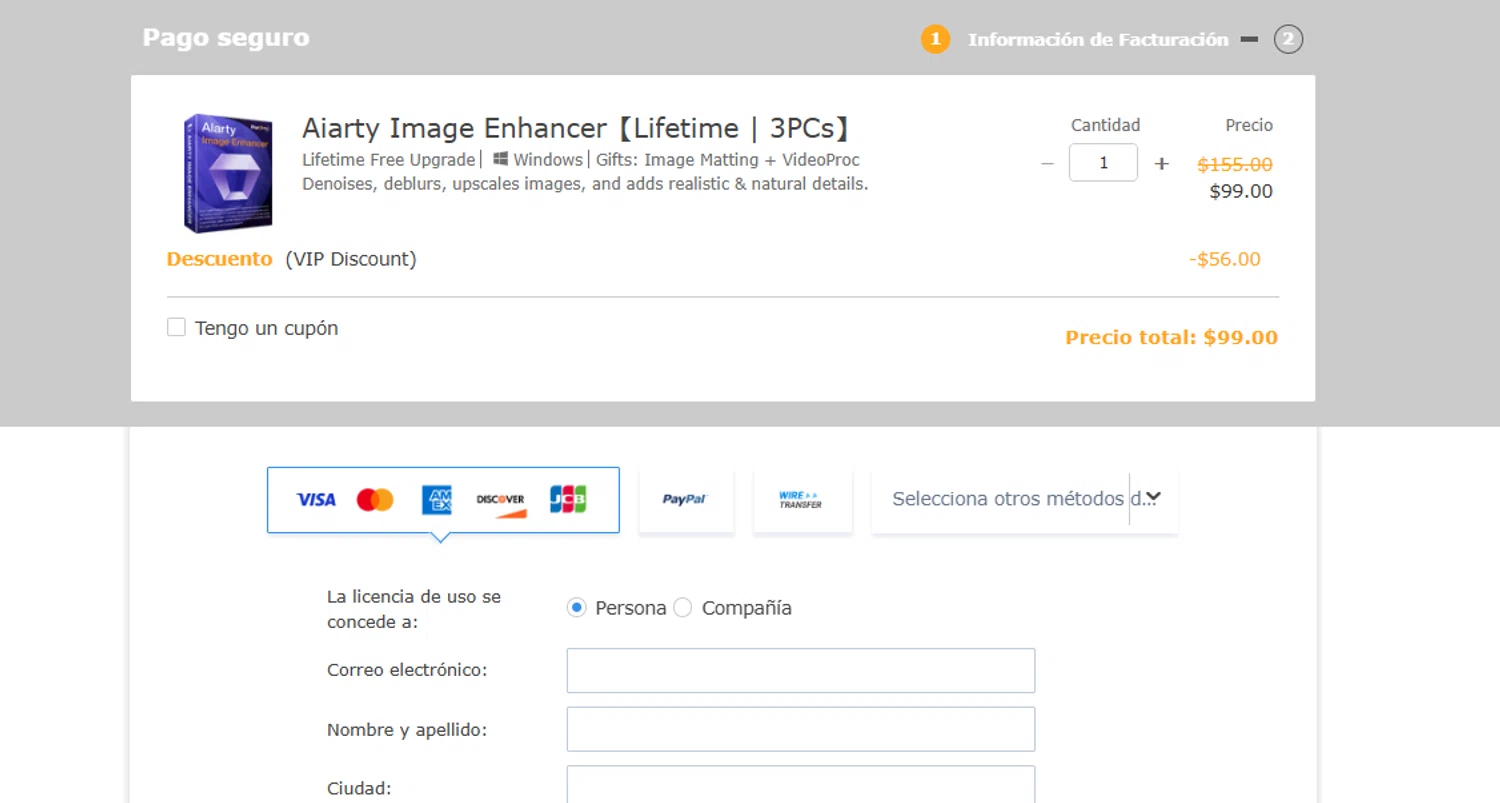Image resolution: width=1500 pixels, height=803 pixels.
Task: Check the 'Tengo un cupón' checkbox
Action: tap(177, 327)
